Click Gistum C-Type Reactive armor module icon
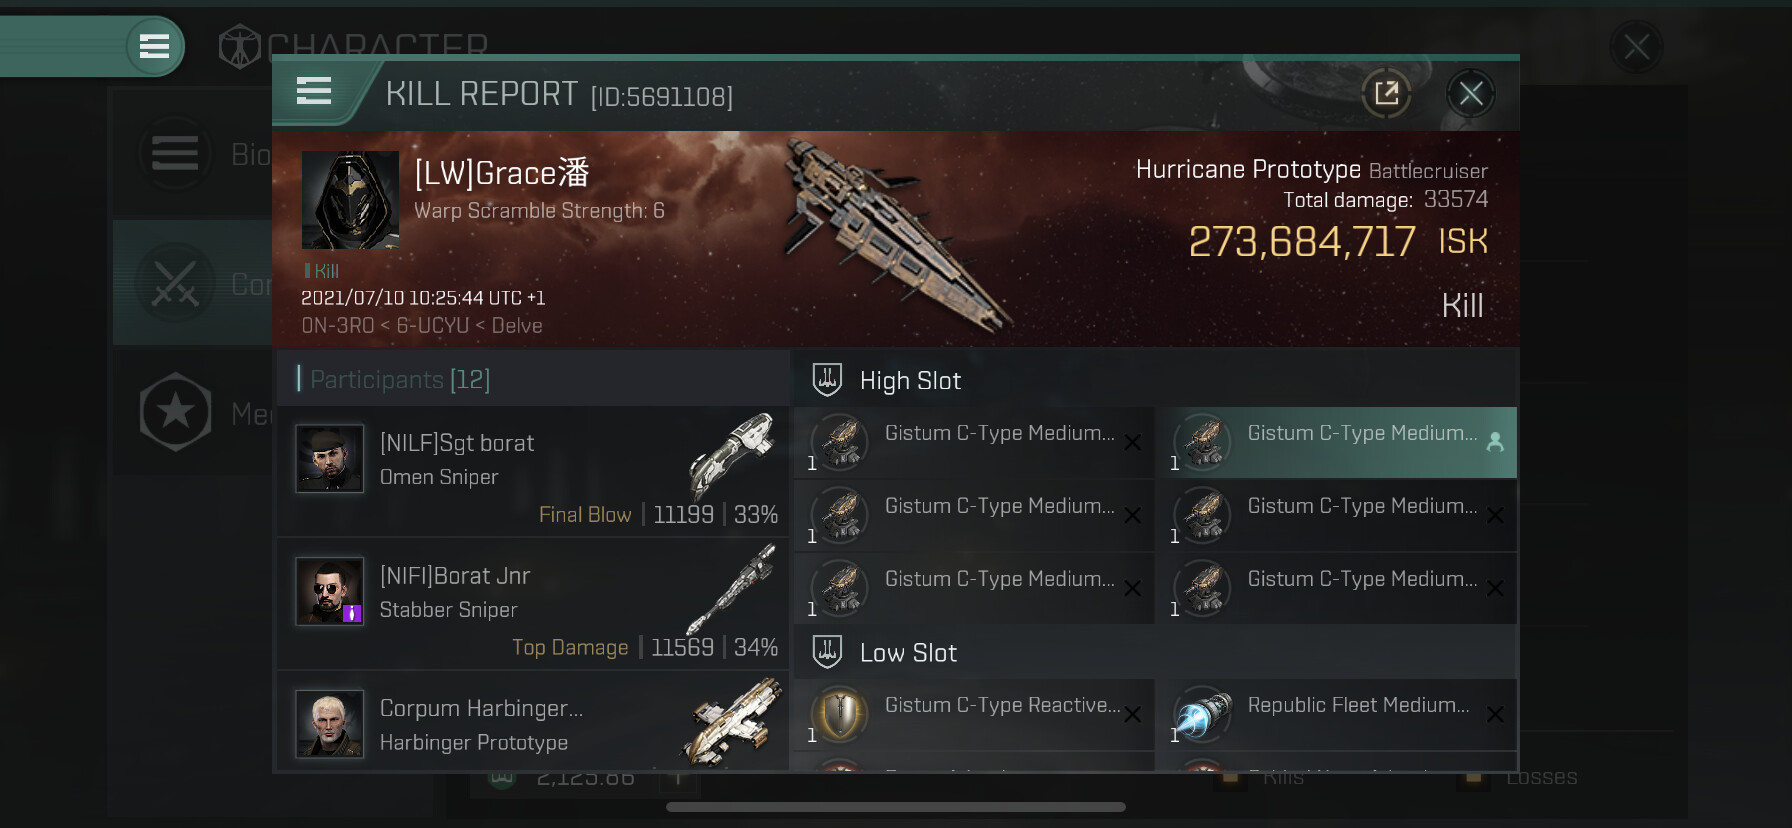The image size is (1792, 828). (x=839, y=714)
